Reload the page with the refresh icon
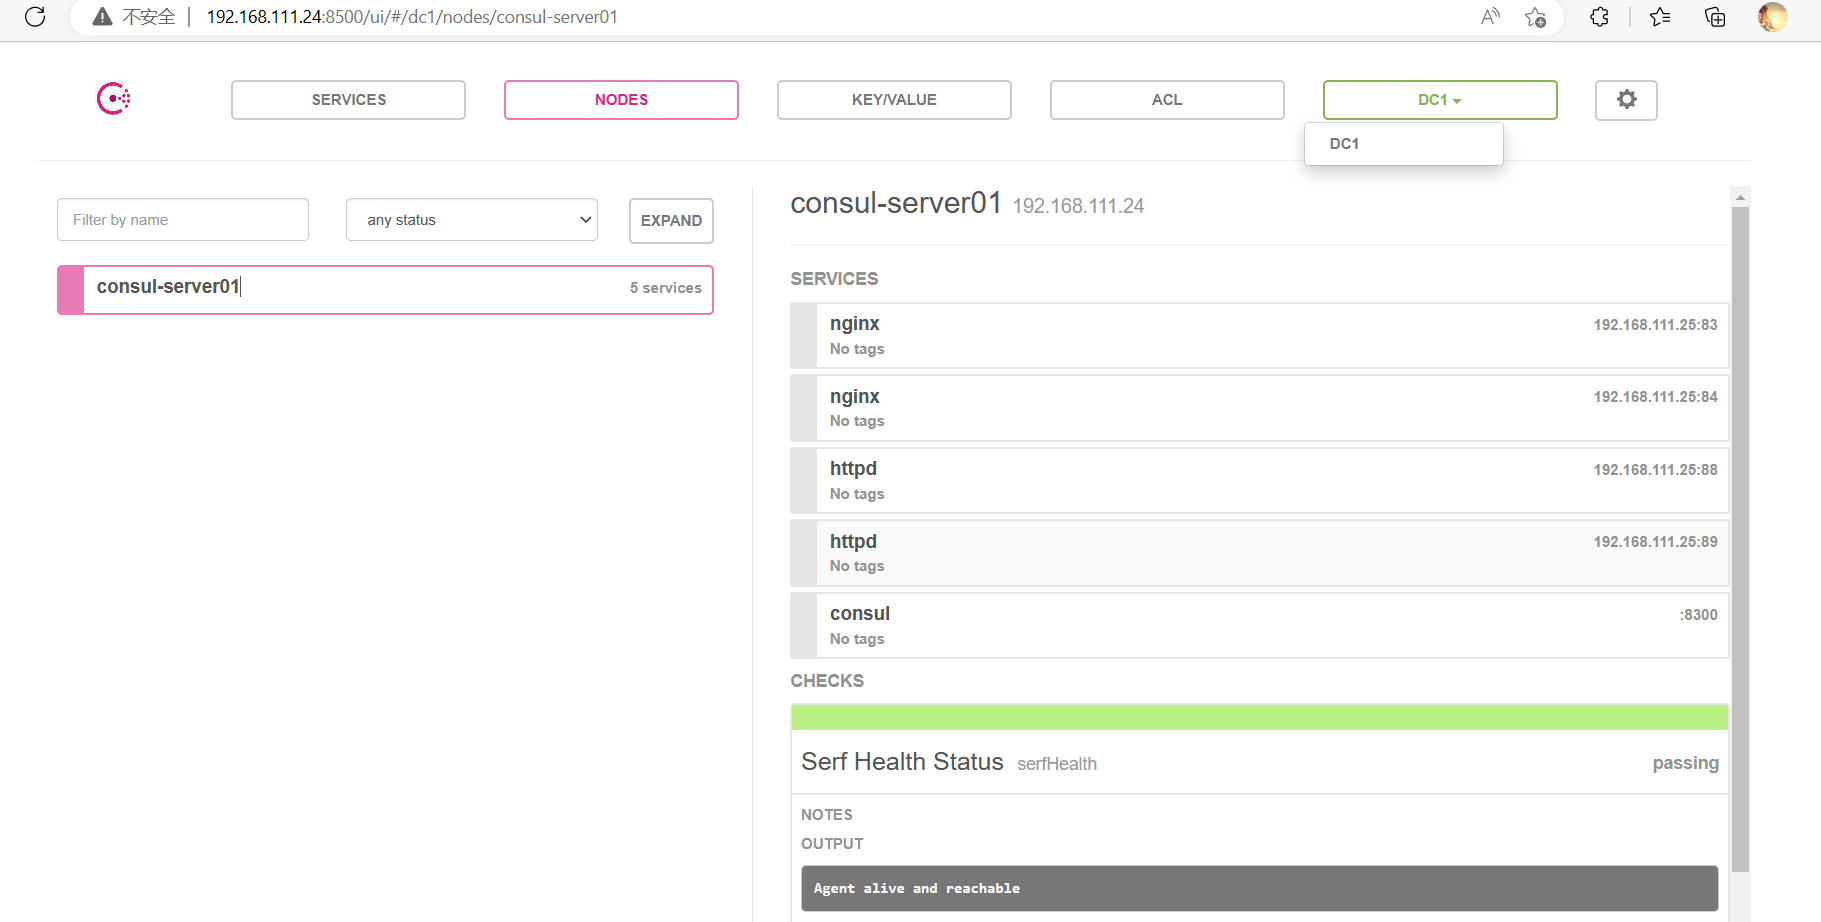Image resolution: width=1821 pixels, height=922 pixels. pos(35,16)
